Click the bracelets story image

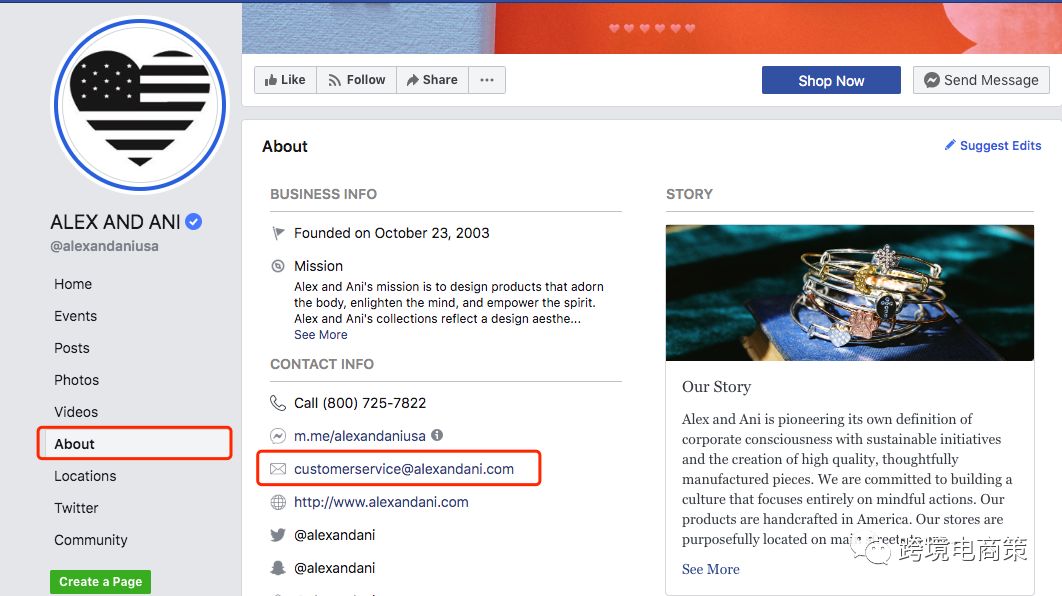(x=849, y=293)
